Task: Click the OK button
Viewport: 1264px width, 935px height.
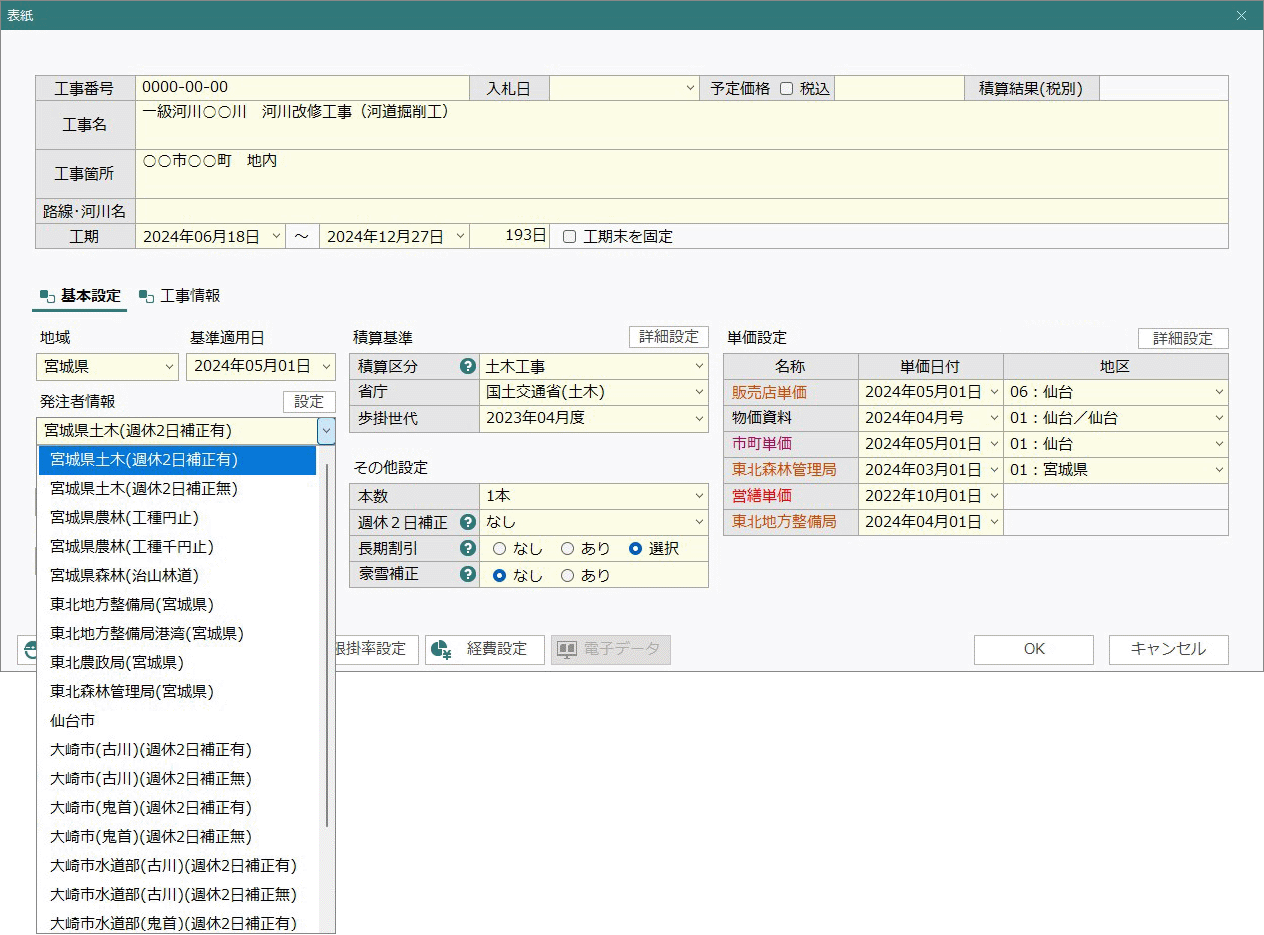Action: tap(1034, 650)
